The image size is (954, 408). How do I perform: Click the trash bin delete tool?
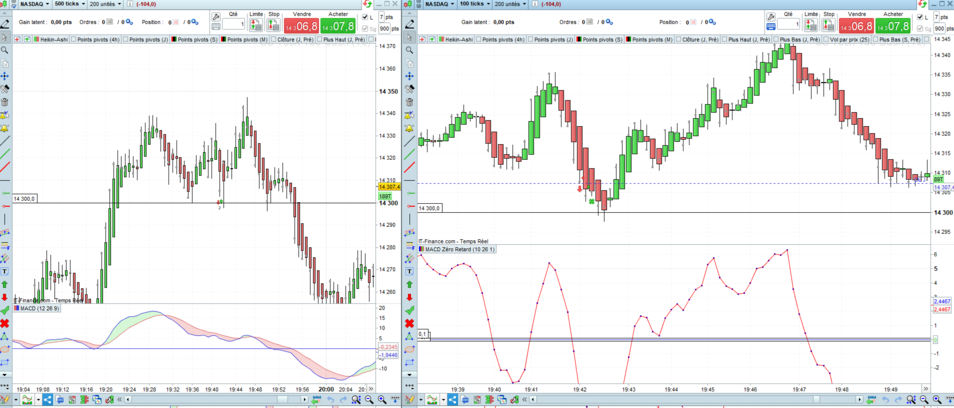point(5,102)
